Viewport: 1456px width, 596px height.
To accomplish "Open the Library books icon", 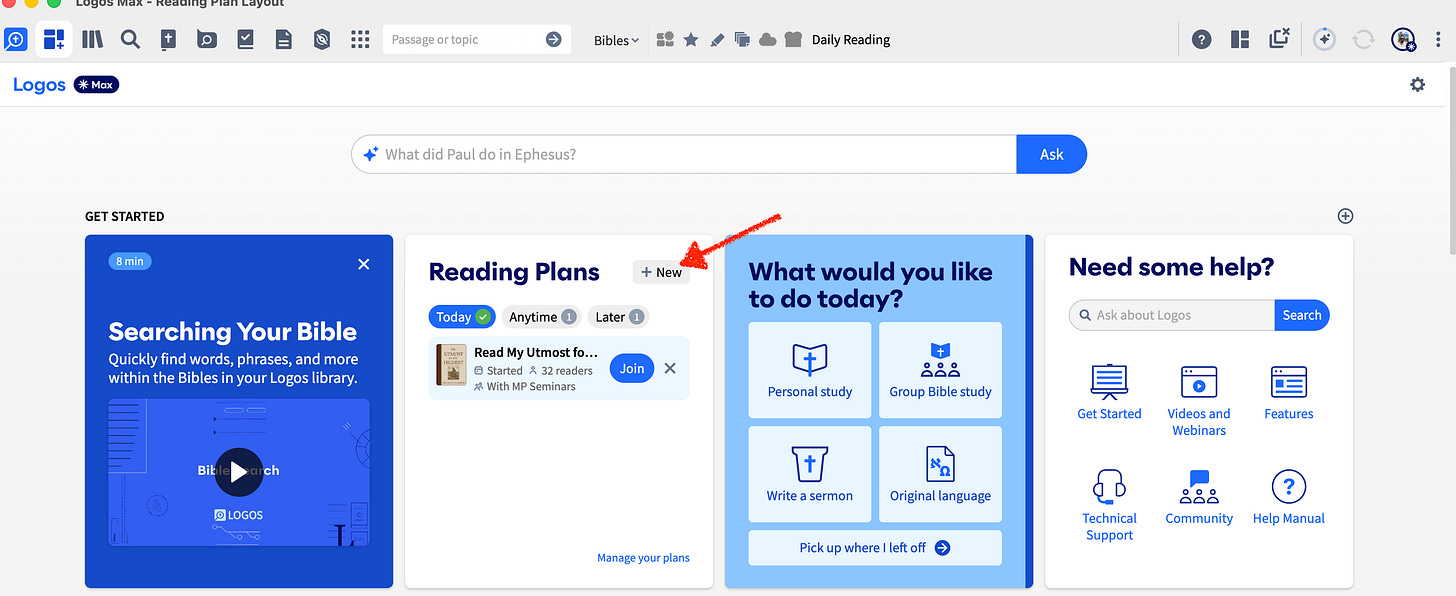I will point(93,40).
